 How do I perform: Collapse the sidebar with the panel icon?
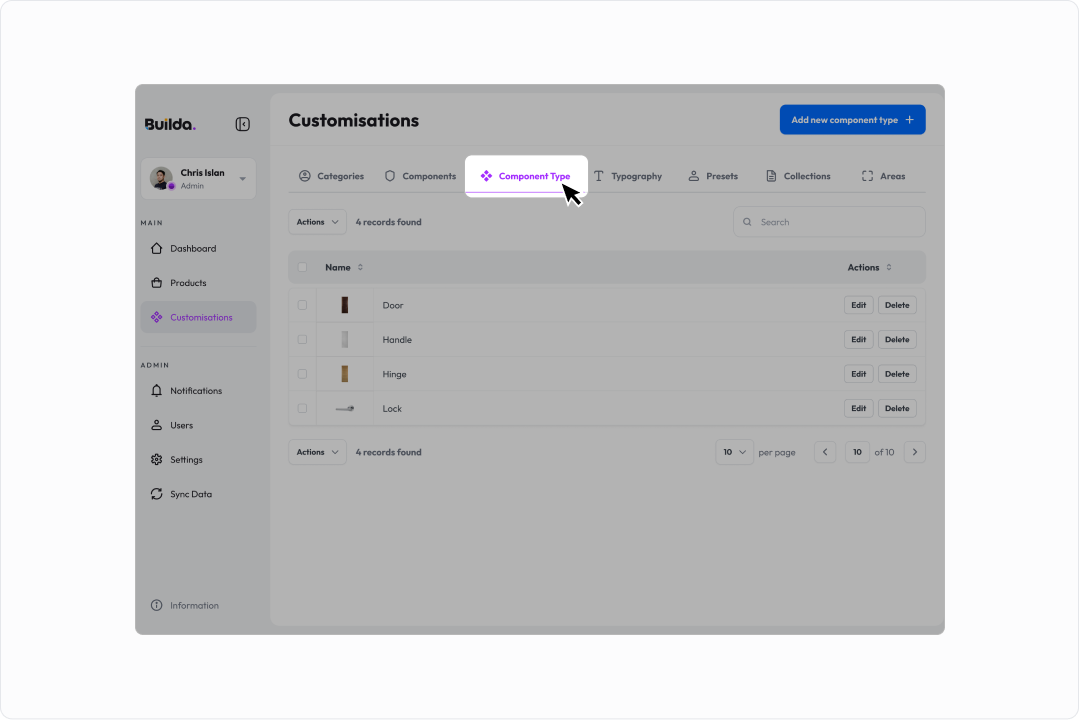(242, 124)
